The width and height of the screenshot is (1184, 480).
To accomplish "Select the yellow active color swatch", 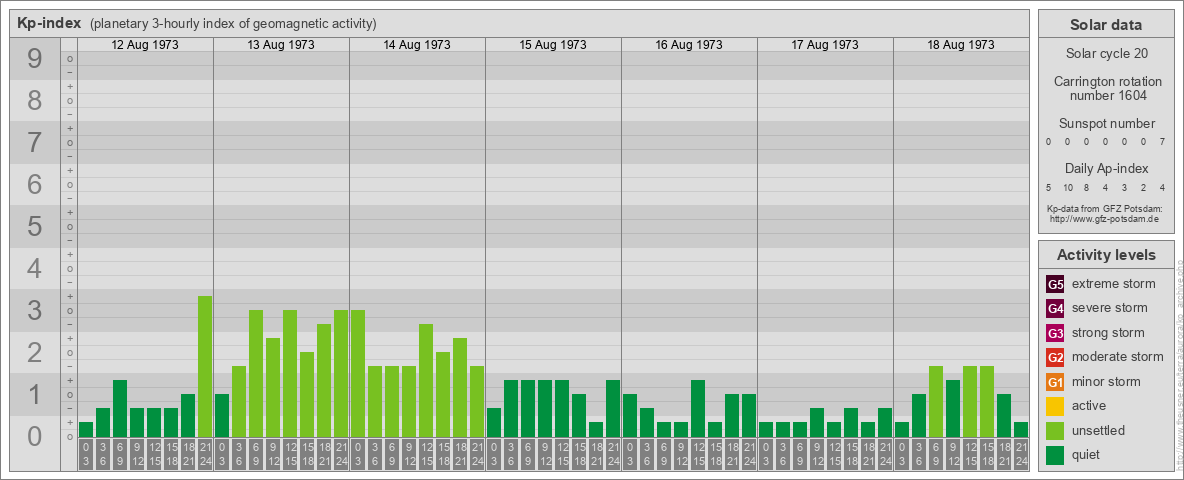I will (1055, 406).
